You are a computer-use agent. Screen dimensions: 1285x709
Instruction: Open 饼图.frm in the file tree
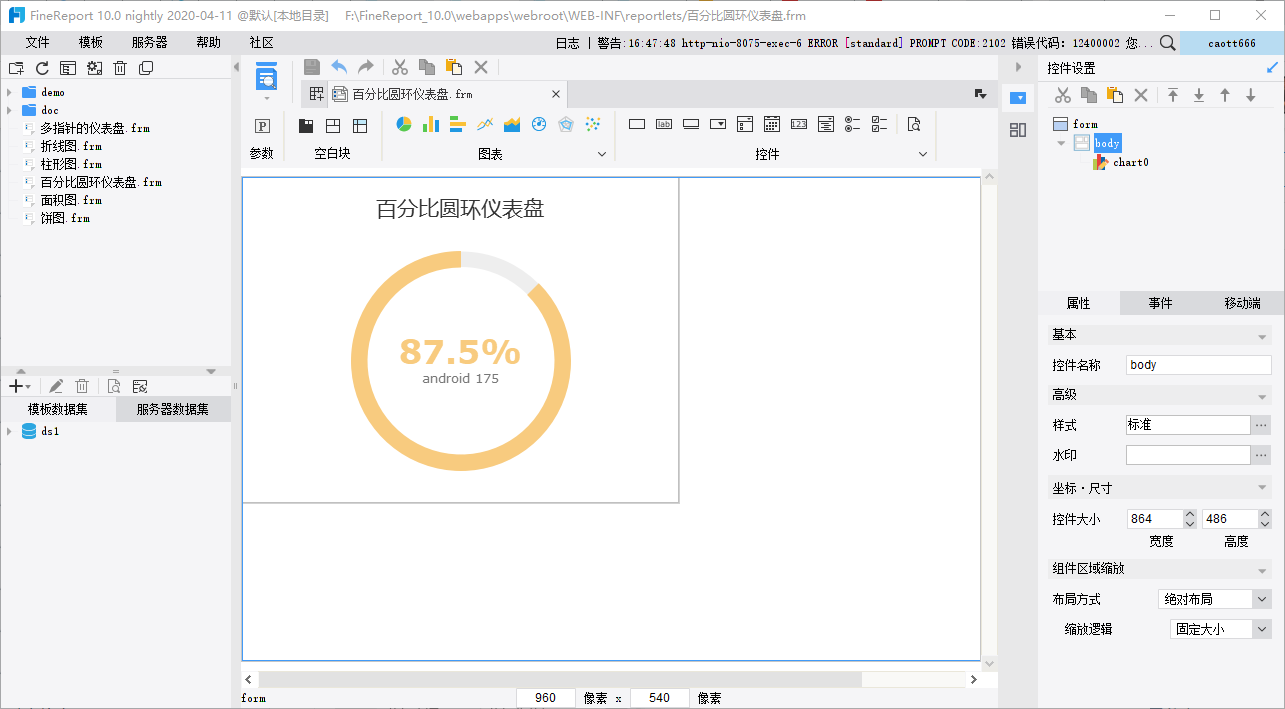(x=65, y=218)
